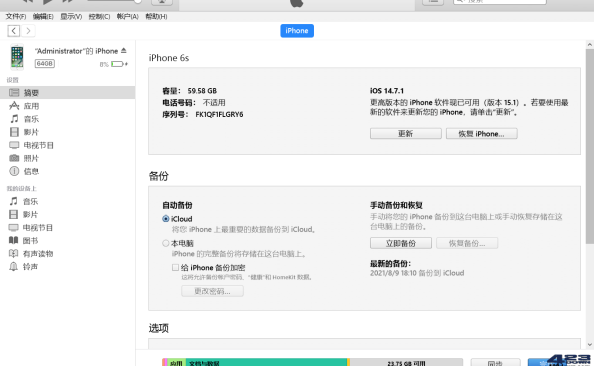Click the iOS 14.7.1 version text

click(387, 91)
